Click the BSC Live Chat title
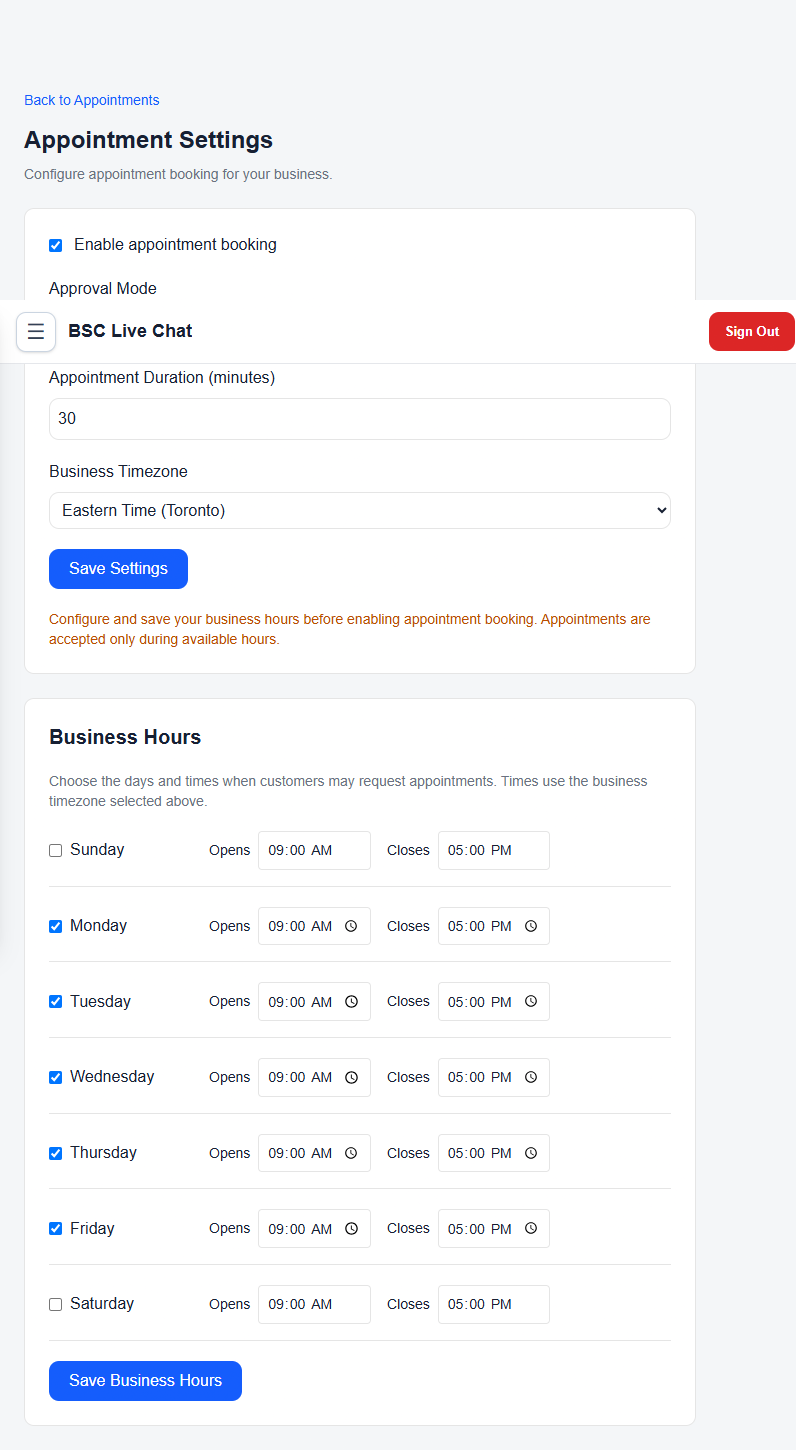Viewport: 796px width, 1450px height. coord(130,331)
